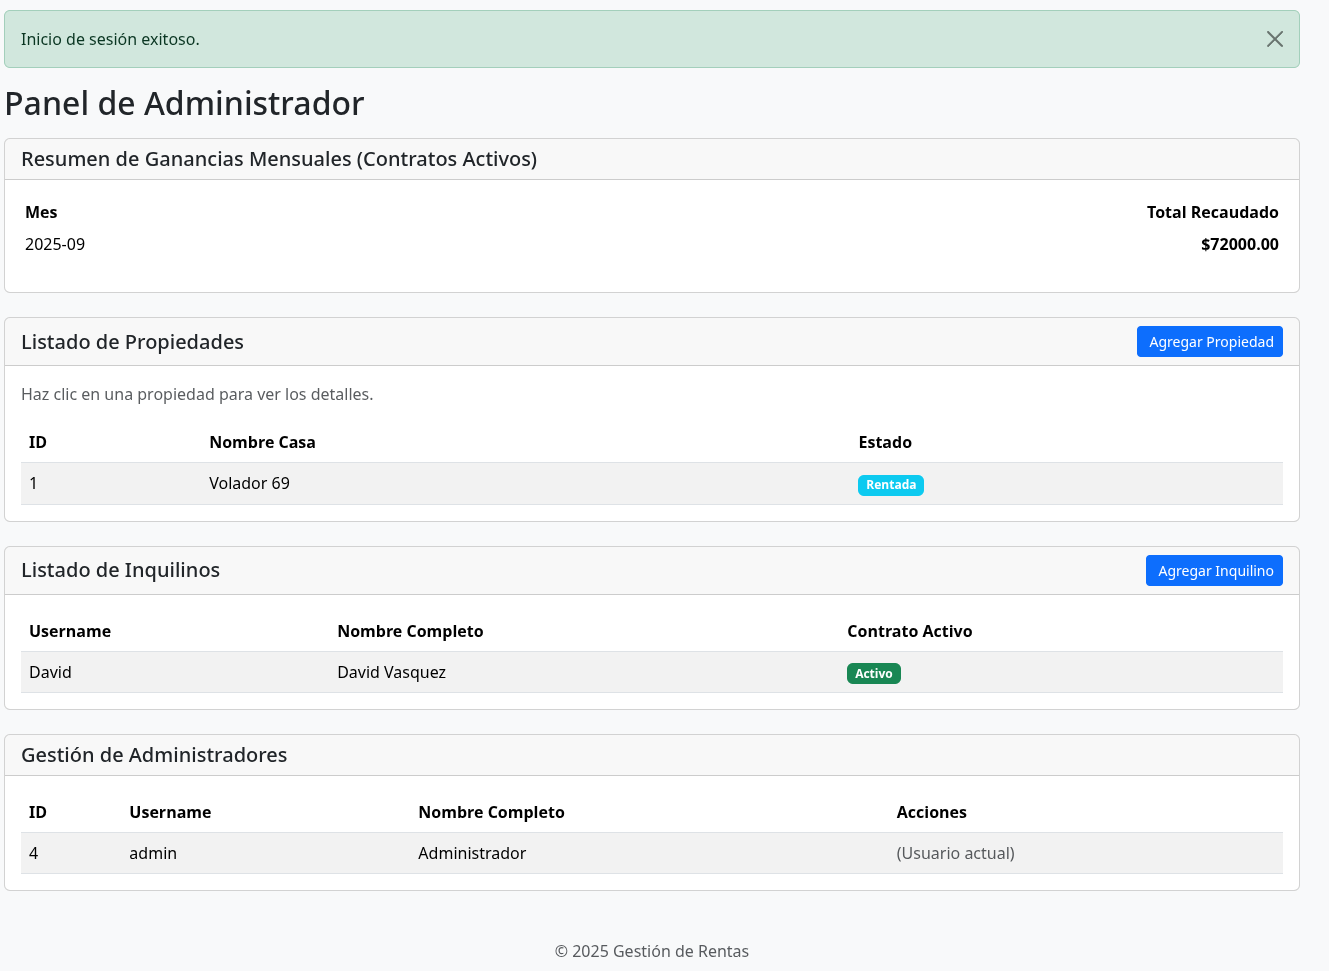Click the Agregar Propiedad button

(x=1209, y=342)
